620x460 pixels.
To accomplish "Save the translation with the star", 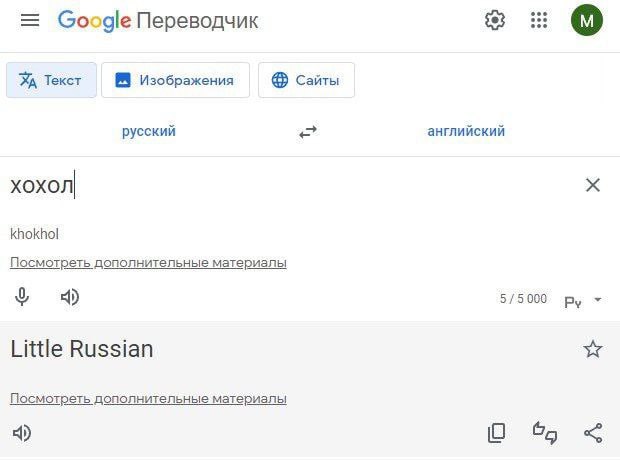I will [x=593, y=349].
